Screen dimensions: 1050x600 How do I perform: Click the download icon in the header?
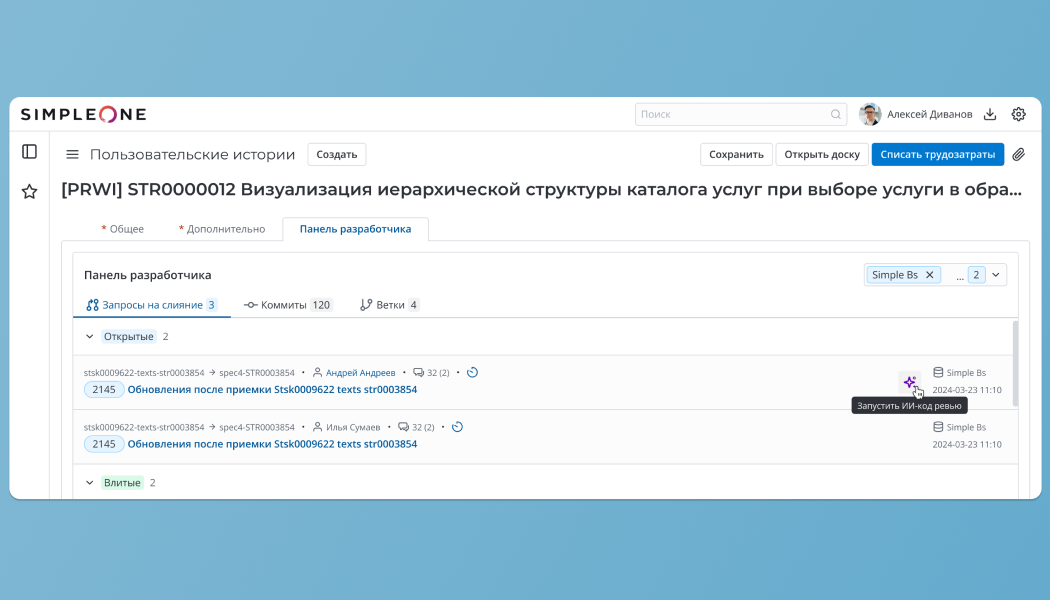click(989, 114)
